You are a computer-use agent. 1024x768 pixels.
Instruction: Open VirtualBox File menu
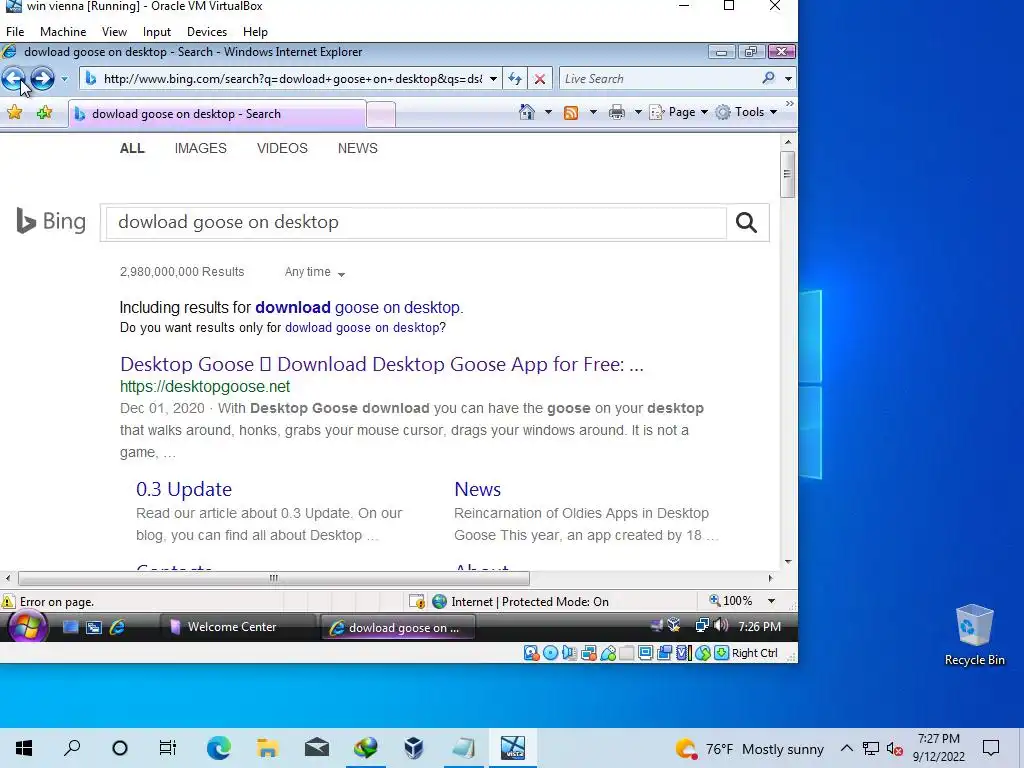pos(15,31)
